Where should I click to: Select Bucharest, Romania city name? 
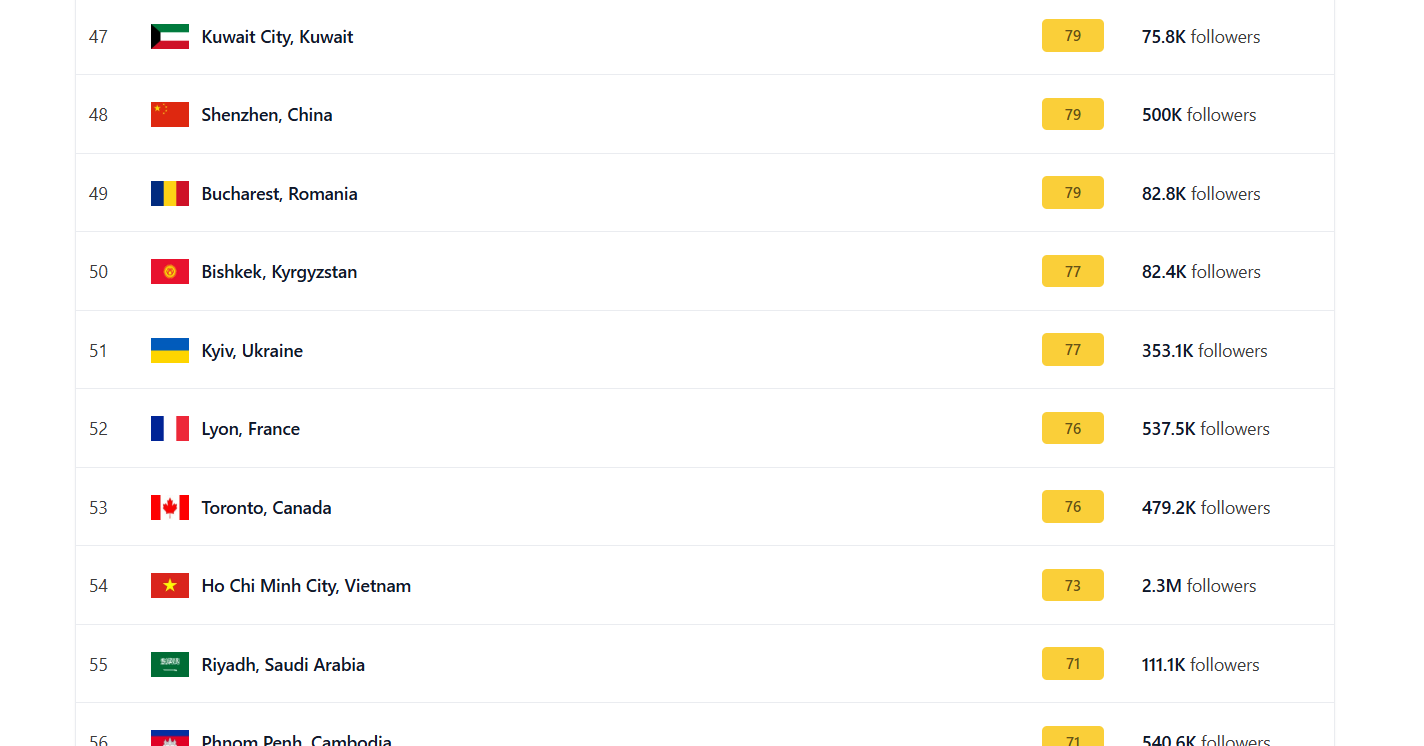pos(279,194)
